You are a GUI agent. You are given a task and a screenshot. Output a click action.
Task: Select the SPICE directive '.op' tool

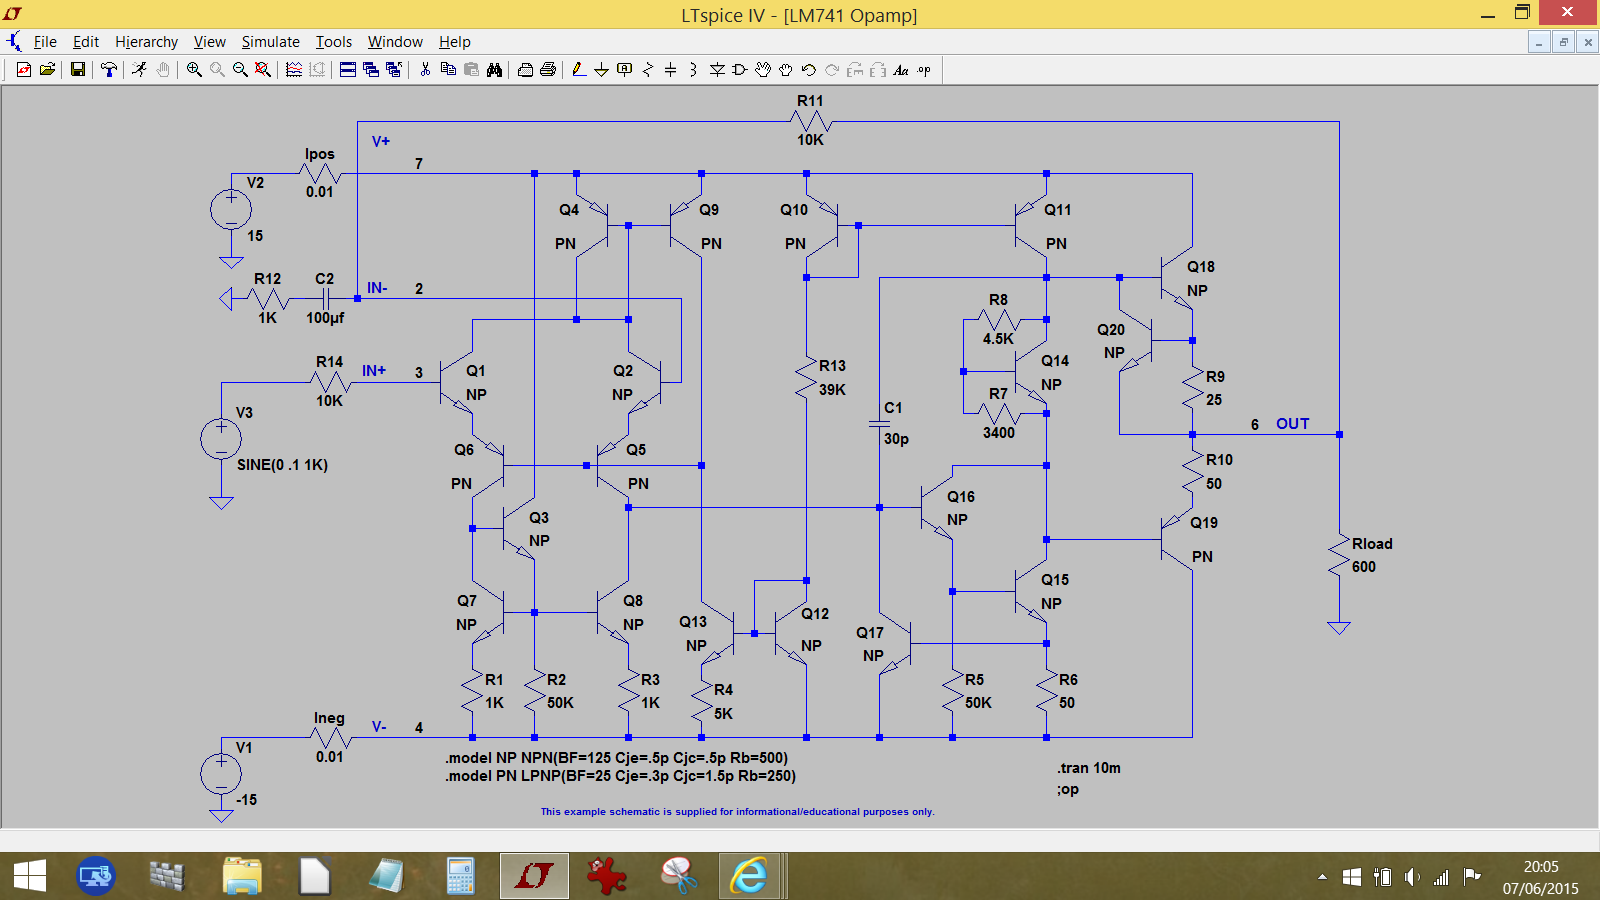click(x=924, y=70)
